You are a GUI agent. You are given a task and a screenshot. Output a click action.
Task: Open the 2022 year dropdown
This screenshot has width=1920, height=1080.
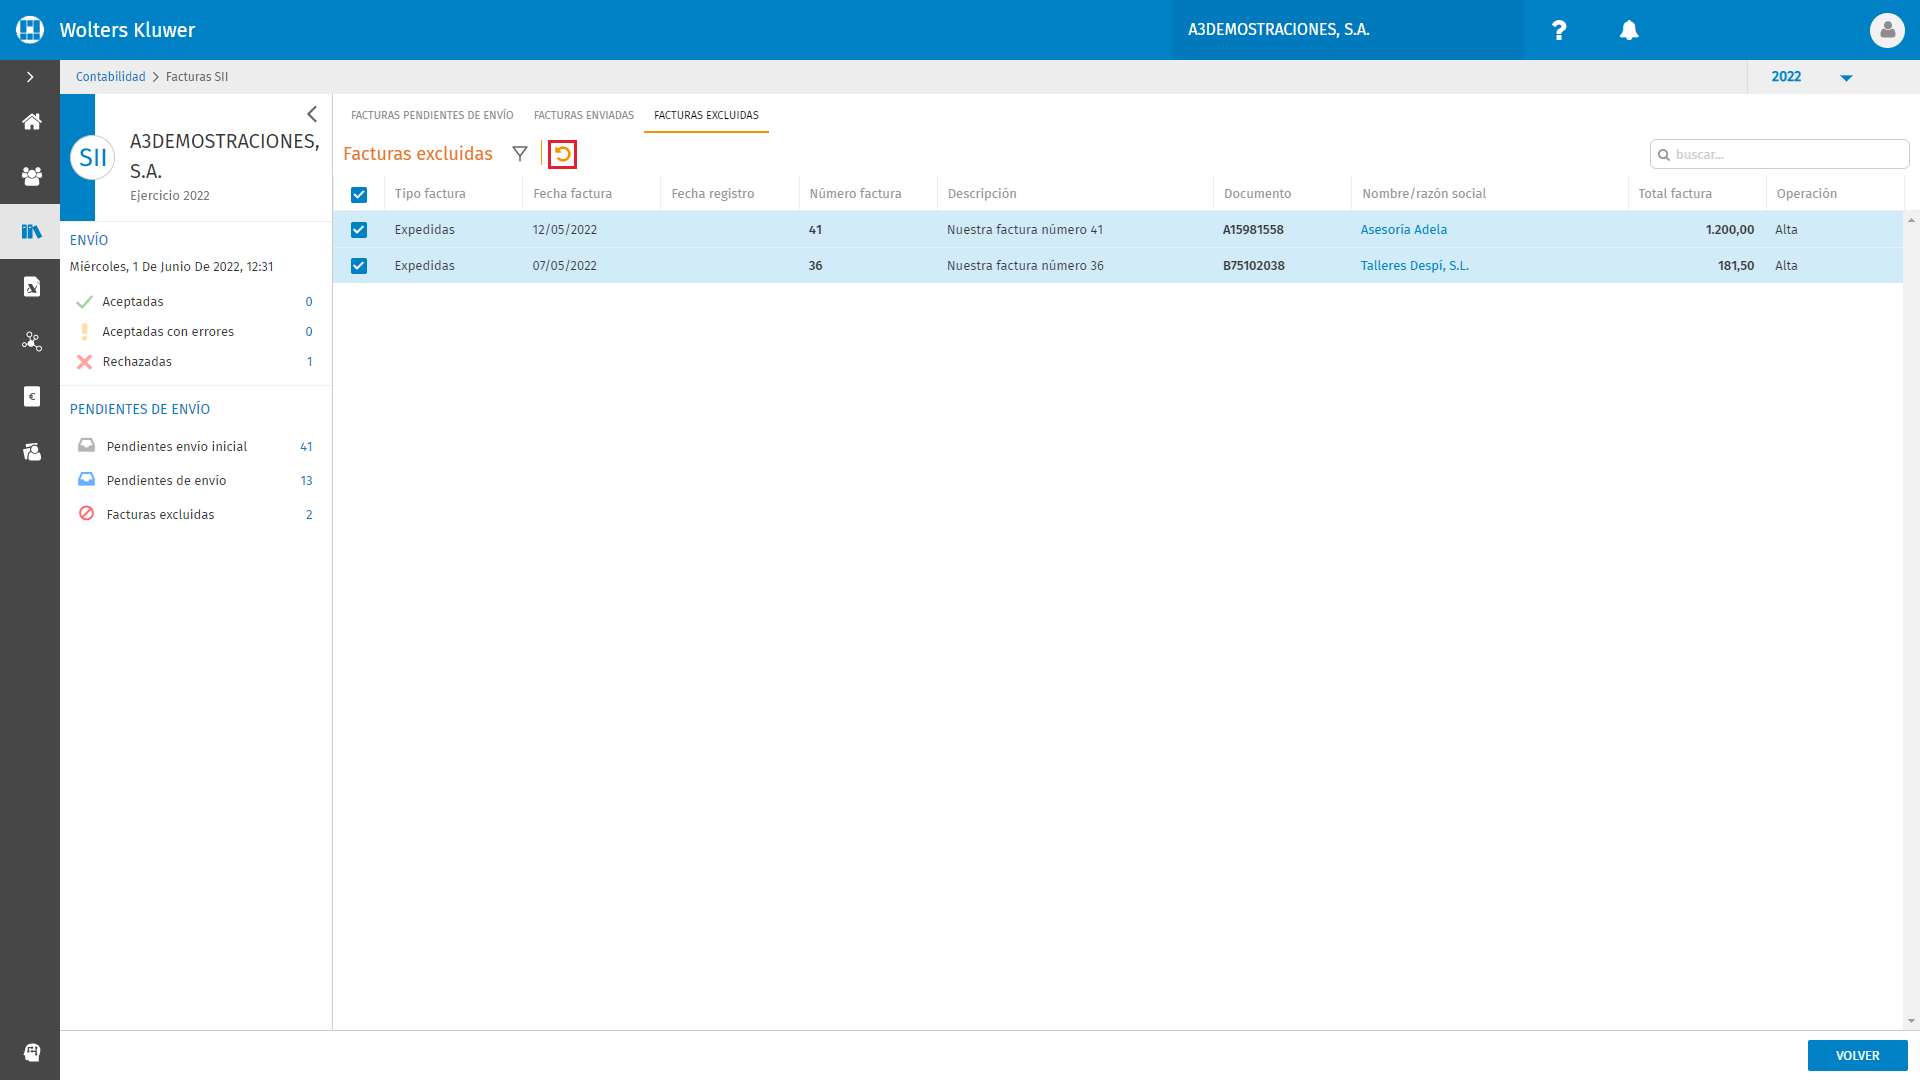(x=1812, y=77)
